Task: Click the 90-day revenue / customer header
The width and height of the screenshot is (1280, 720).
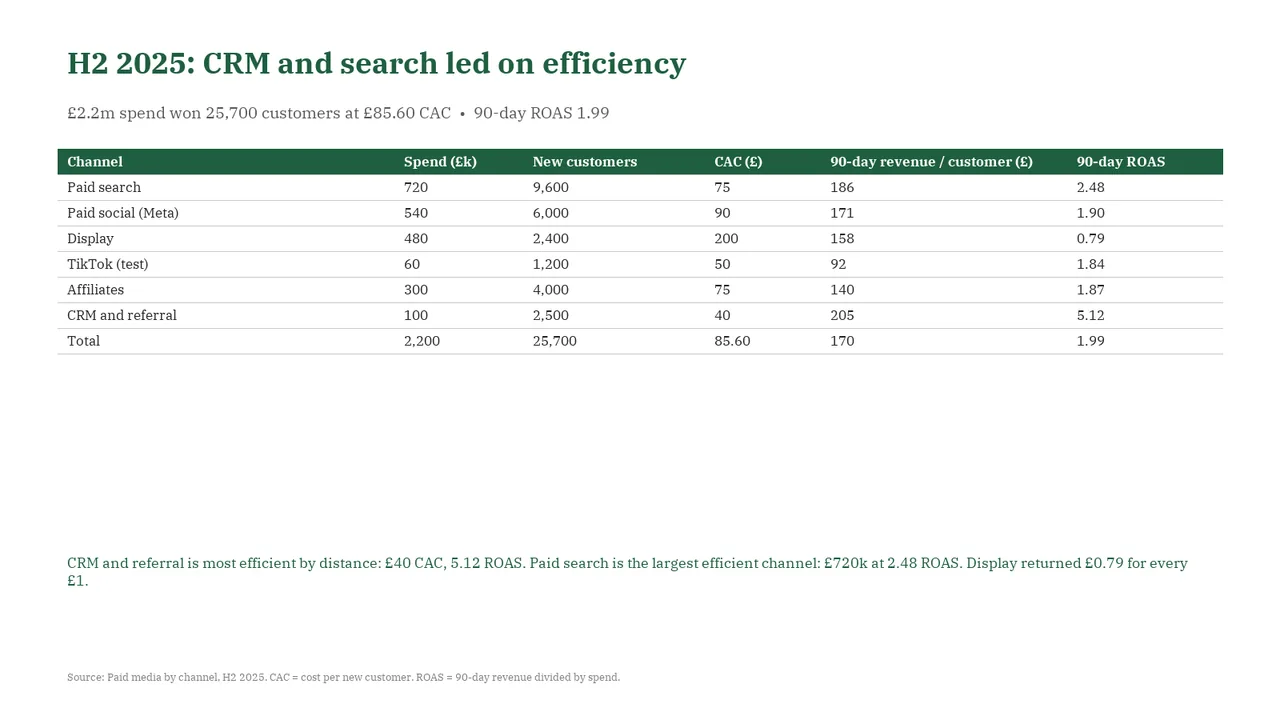Action: pos(931,161)
